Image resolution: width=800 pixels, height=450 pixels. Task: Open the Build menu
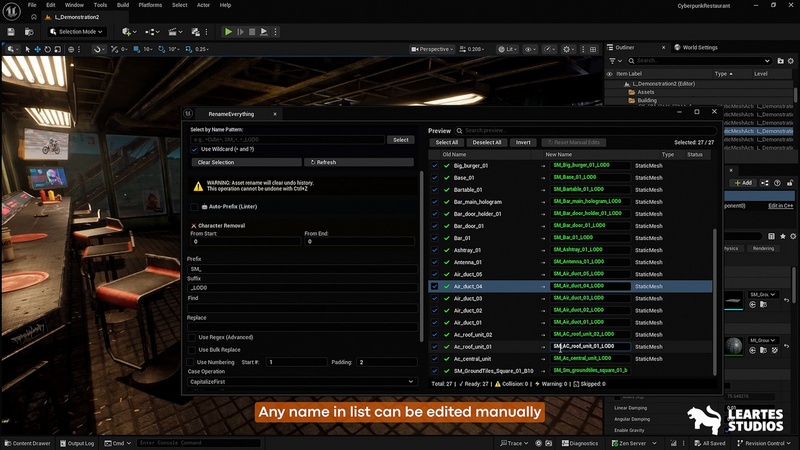tap(122, 5)
